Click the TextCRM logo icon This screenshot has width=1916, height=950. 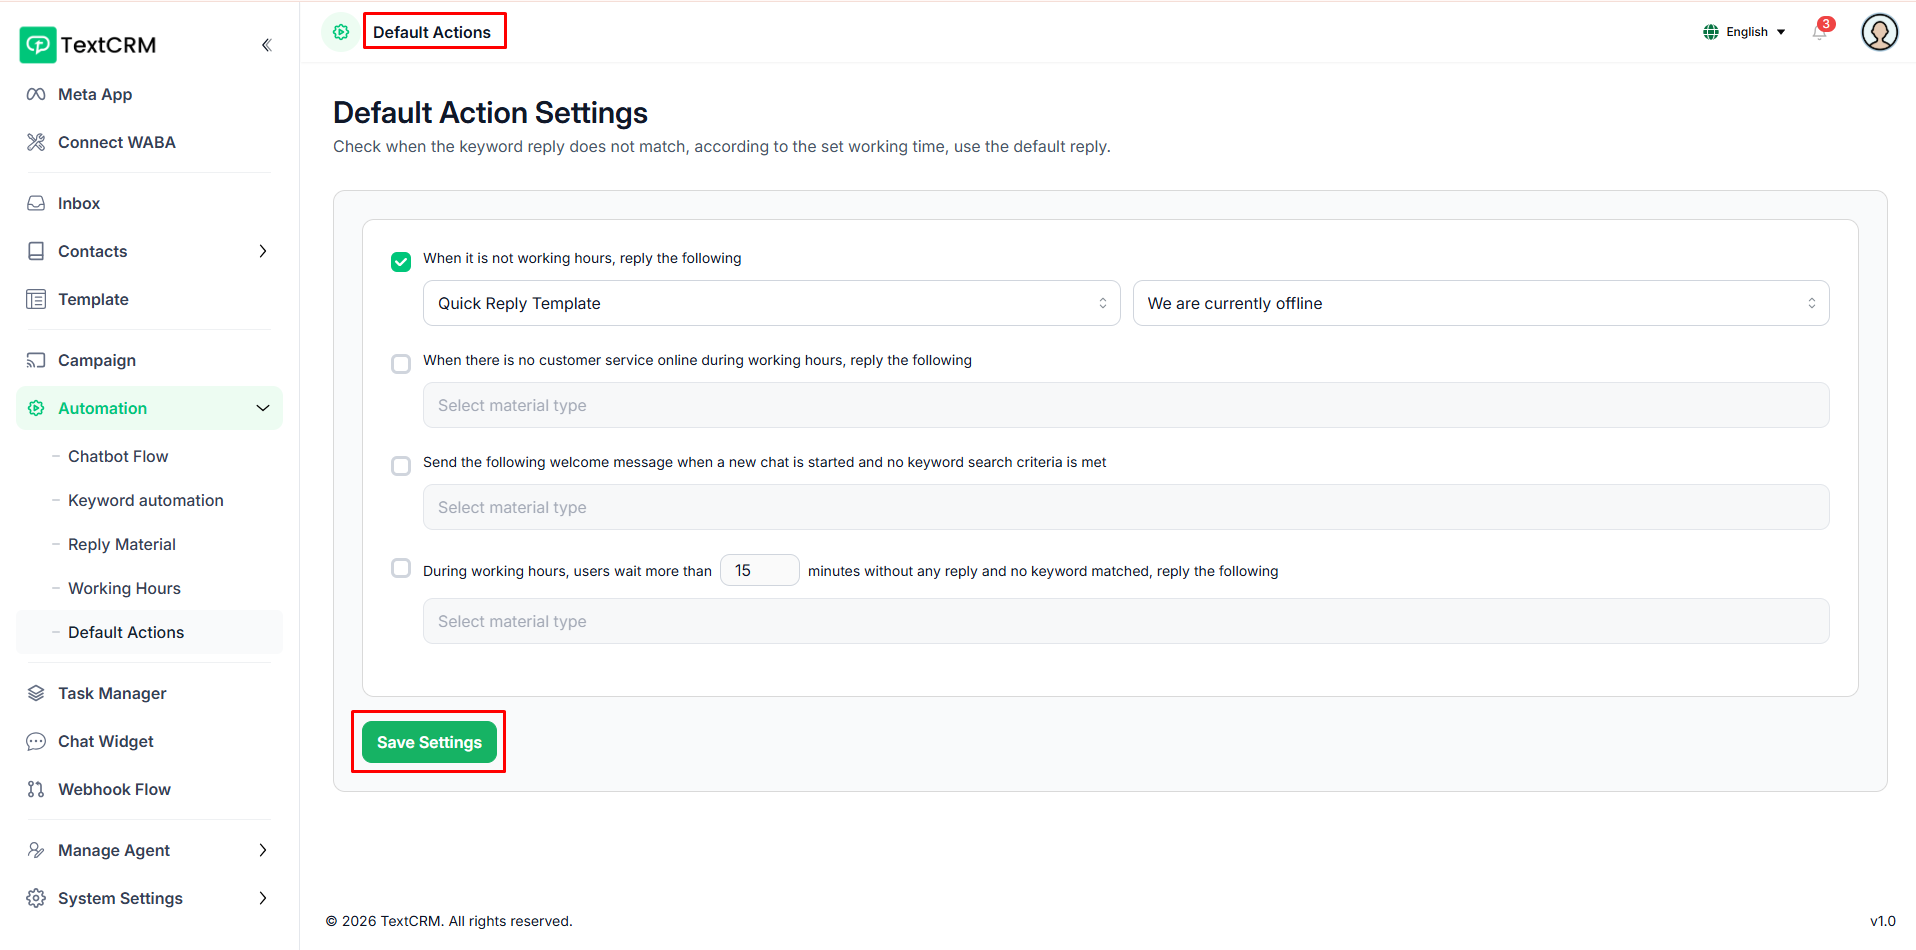point(38,45)
